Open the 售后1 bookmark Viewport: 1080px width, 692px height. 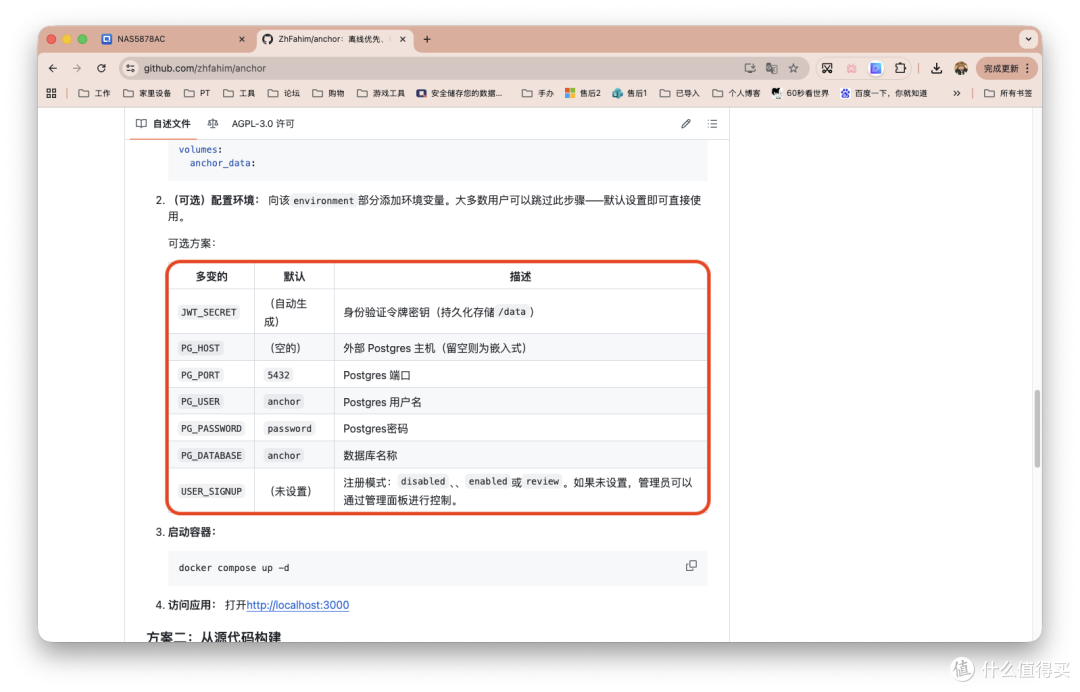click(x=630, y=93)
